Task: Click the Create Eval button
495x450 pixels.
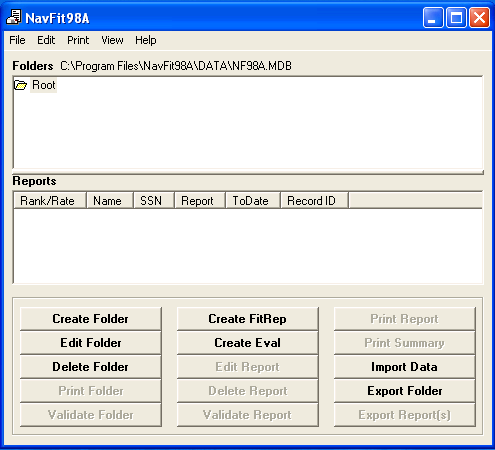Action: [x=248, y=343]
